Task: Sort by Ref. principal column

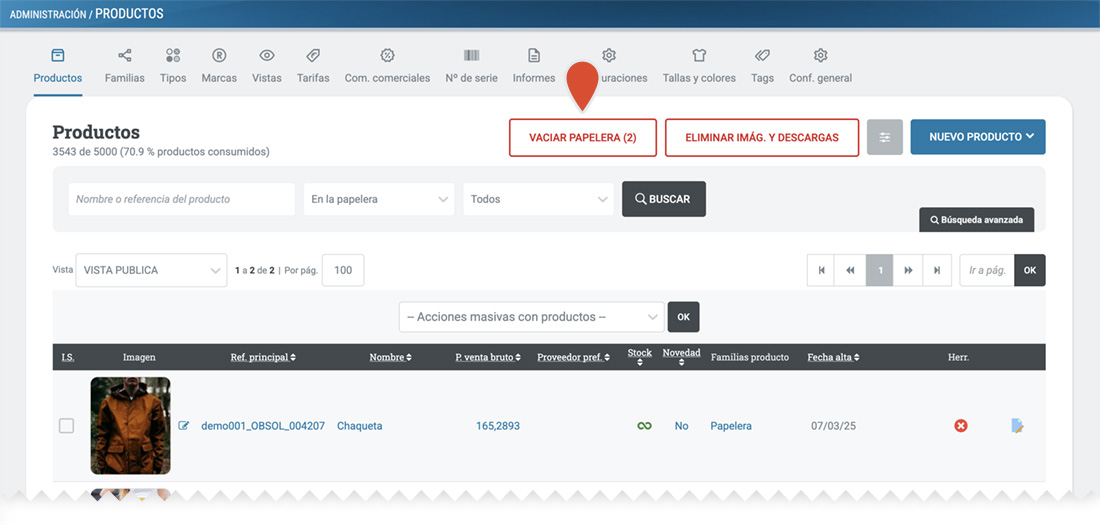Action: coord(263,357)
